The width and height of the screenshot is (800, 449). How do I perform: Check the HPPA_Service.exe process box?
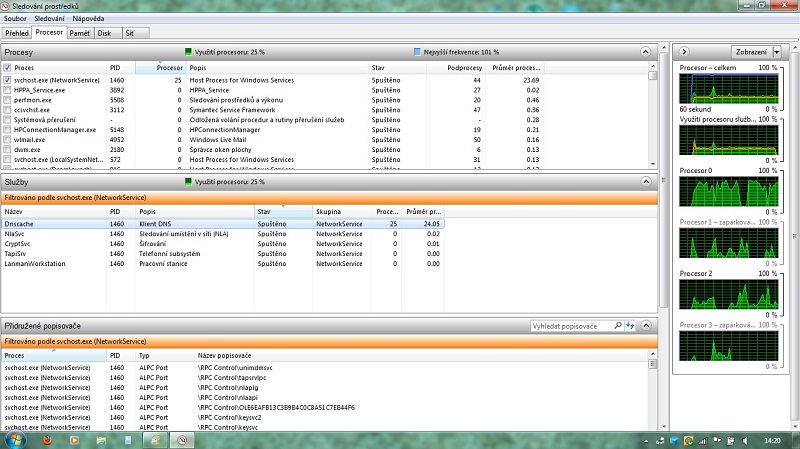[x=8, y=89]
